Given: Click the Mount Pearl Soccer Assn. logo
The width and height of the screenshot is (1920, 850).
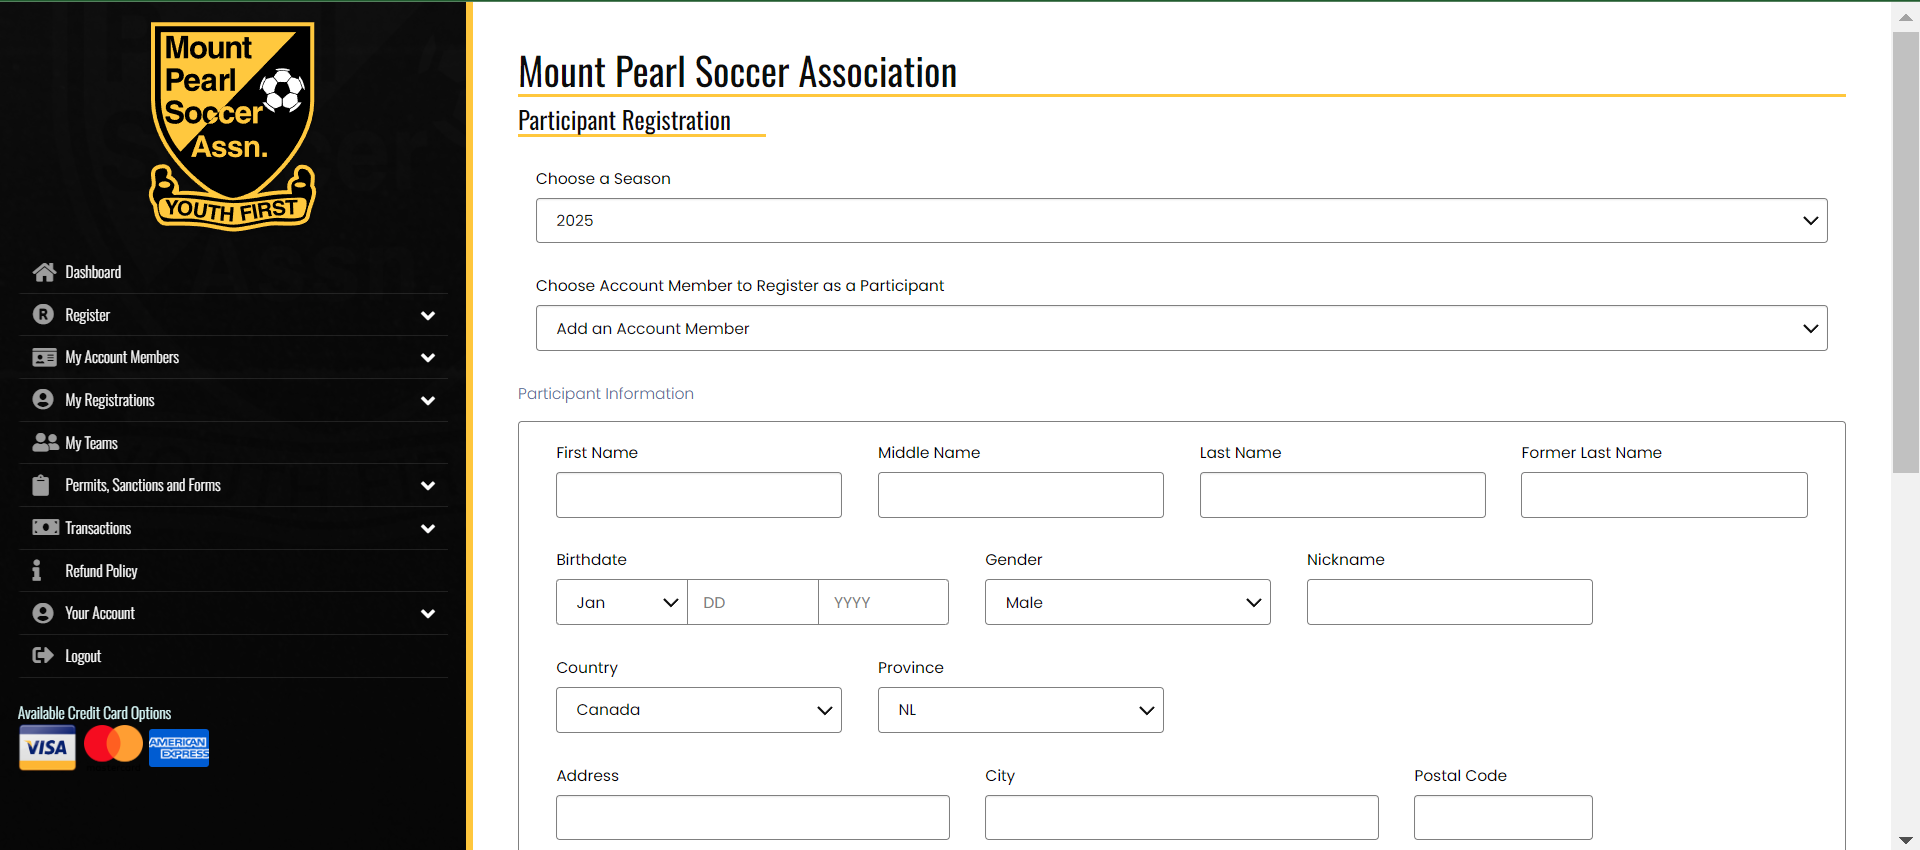Looking at the screenshot, I should [x=232, y=126].
